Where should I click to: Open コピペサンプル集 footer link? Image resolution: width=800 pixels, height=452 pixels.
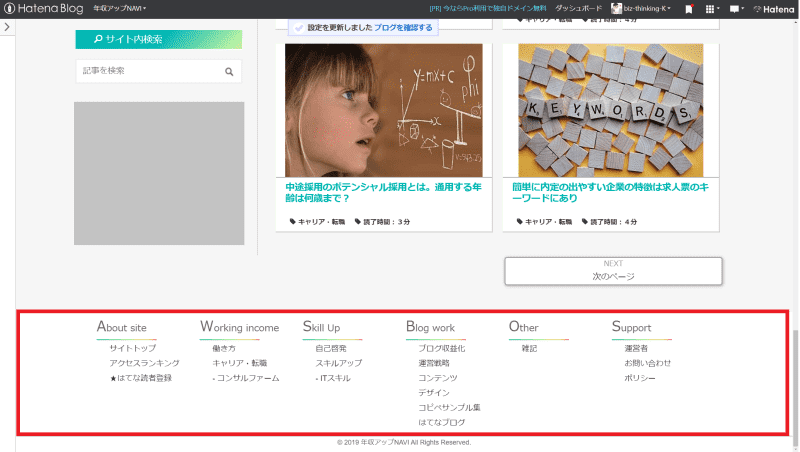(x=449, y=408)
